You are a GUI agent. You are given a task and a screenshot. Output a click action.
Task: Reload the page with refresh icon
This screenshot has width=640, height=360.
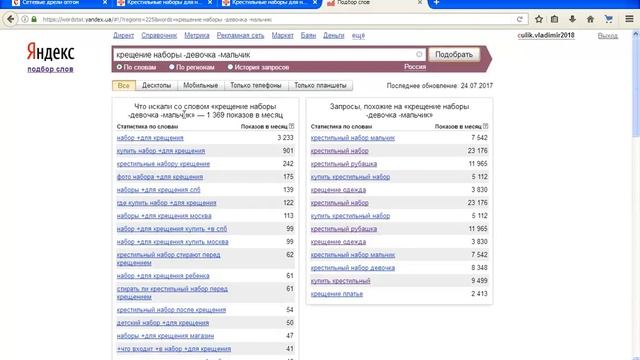click(520, 19)
